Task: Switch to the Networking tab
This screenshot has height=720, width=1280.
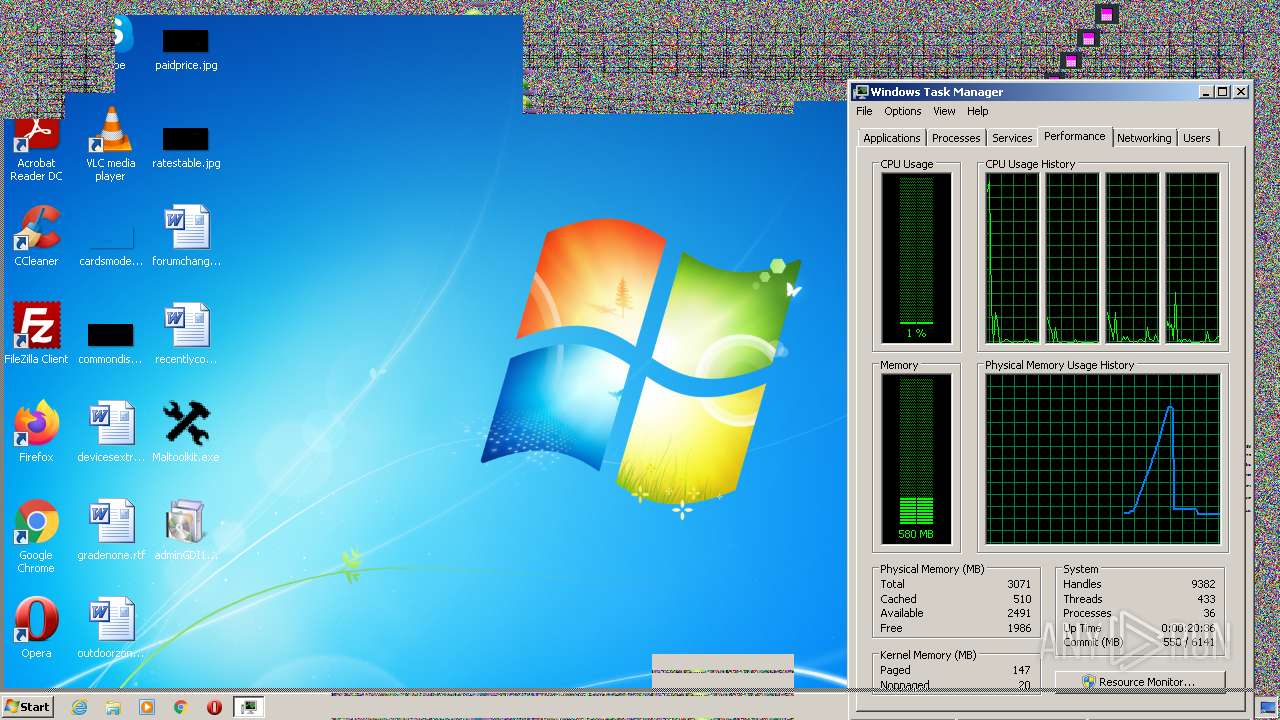Action: (1144, 138)
